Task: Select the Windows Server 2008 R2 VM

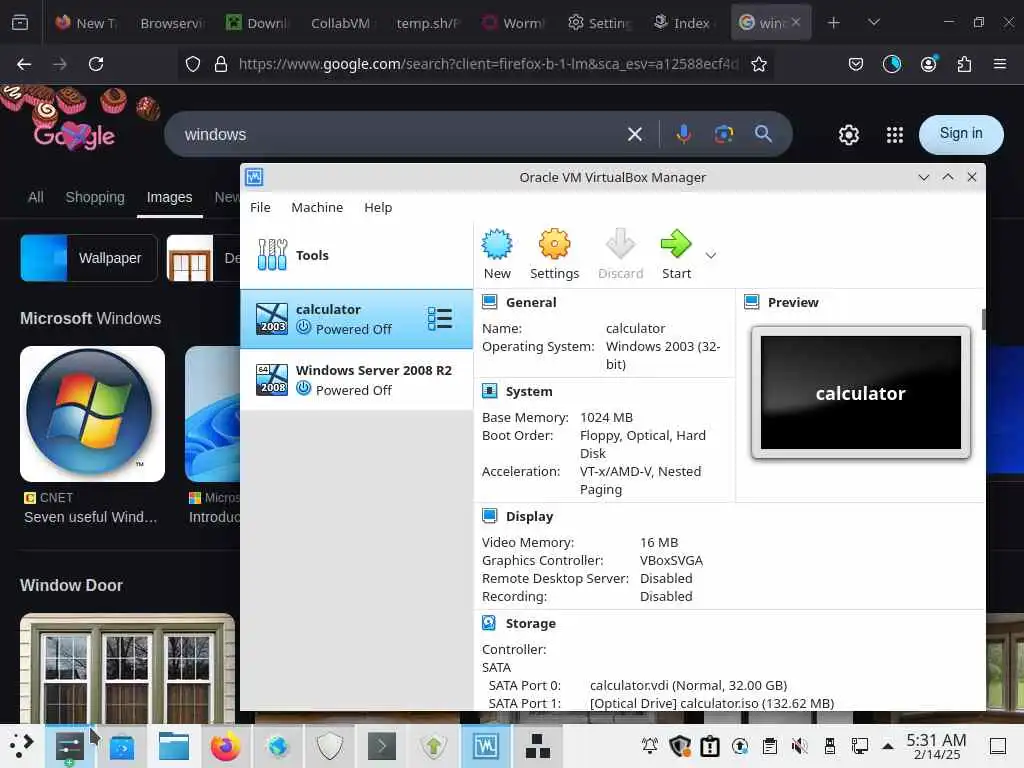Action: 357,379
